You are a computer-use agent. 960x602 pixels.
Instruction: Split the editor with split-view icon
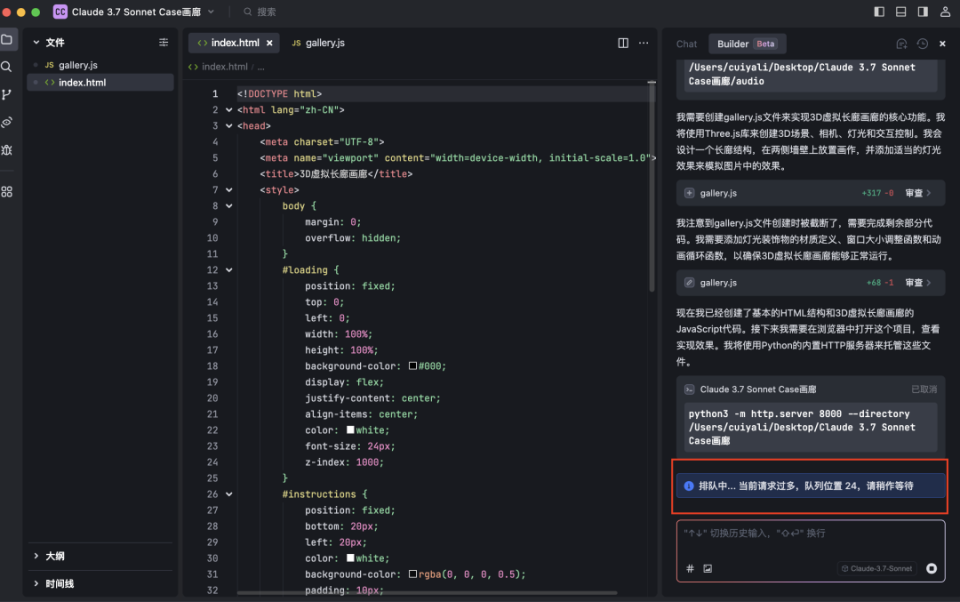coord(623,43)
